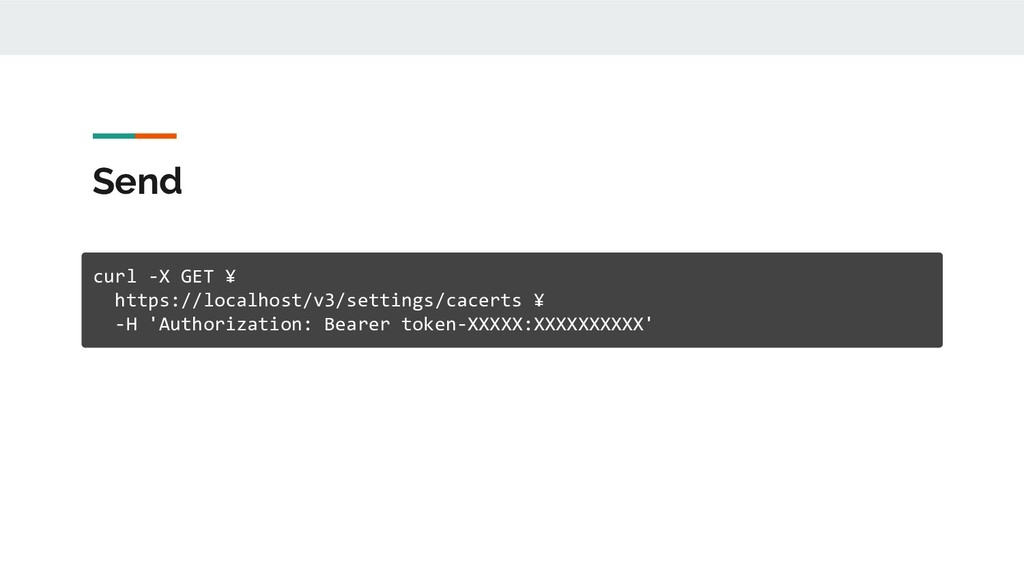Click the yen symbol after the cacerts URL
The height and width of the screenshot is (576, 1024).
(539, 300)
